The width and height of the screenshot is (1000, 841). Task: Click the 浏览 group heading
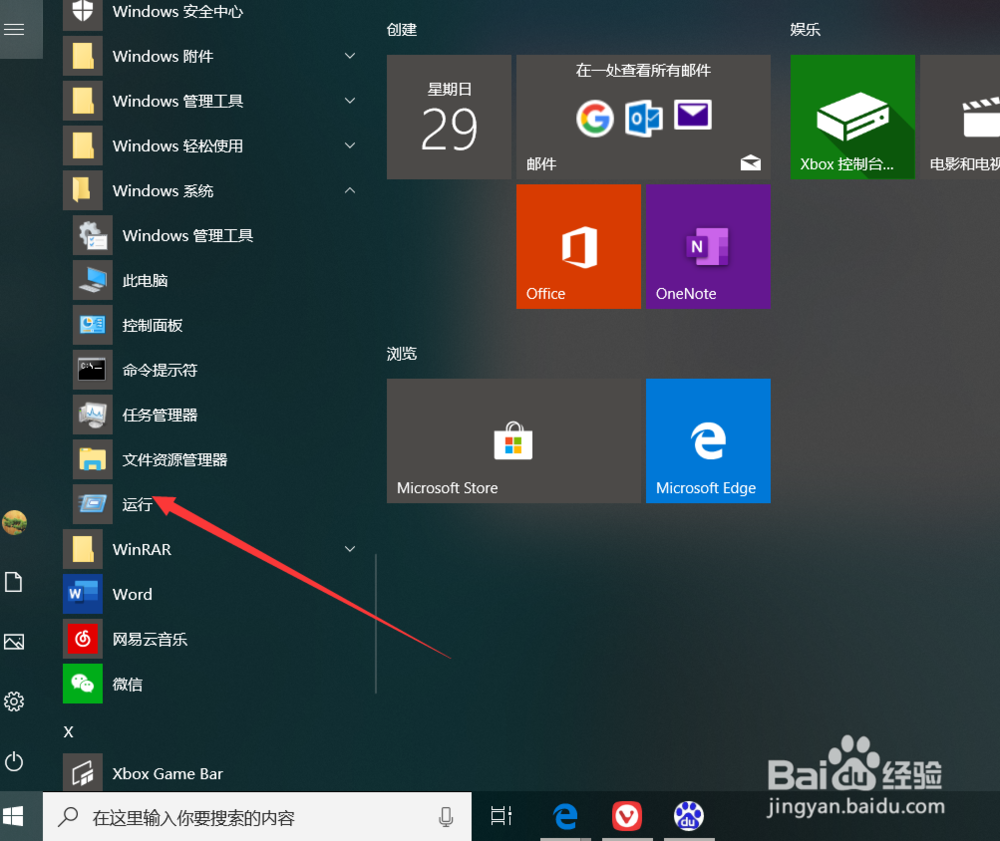coord(402,353)
